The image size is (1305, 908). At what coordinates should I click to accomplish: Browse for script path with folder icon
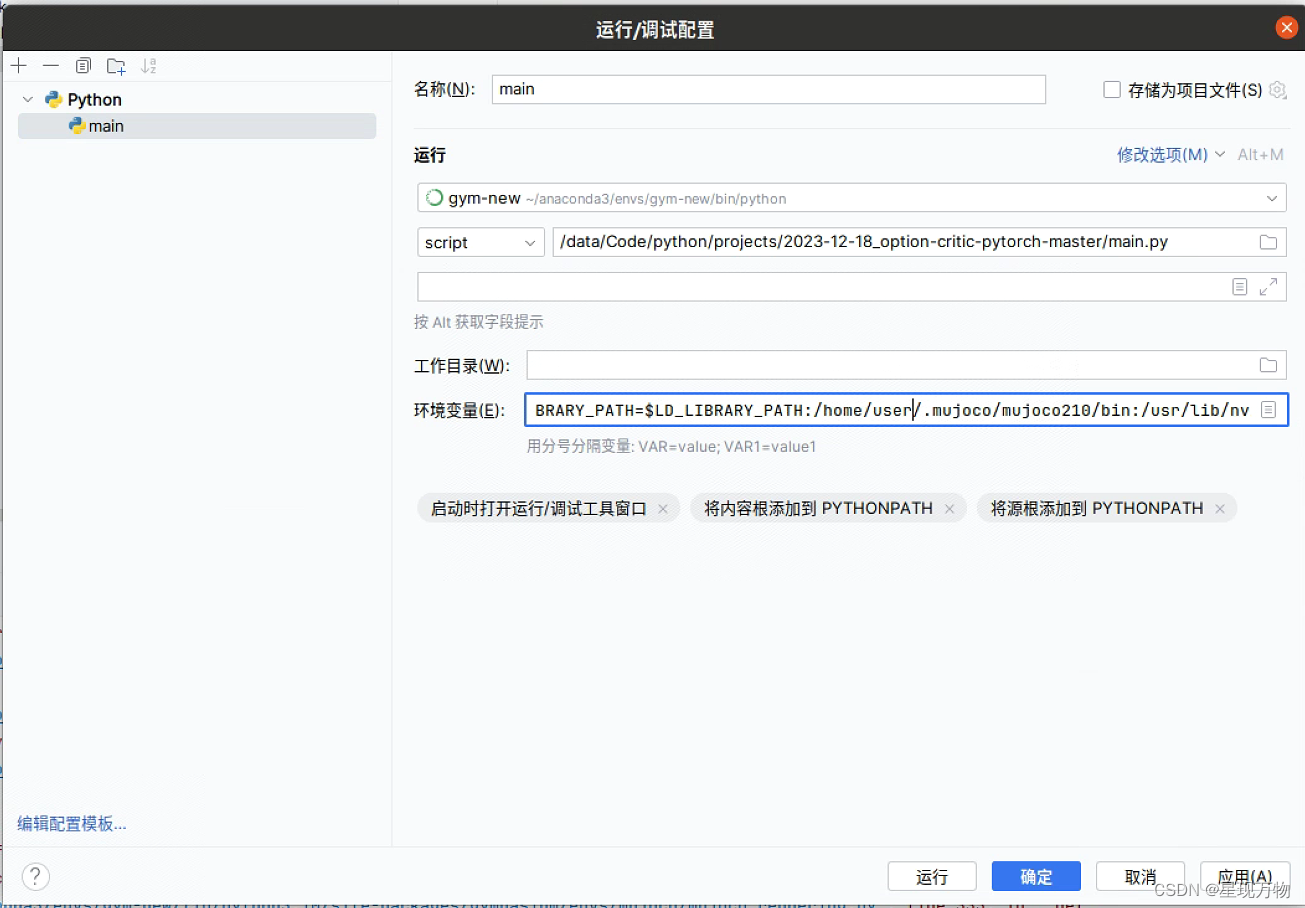pyautogui.click(x=1268, y=242)
